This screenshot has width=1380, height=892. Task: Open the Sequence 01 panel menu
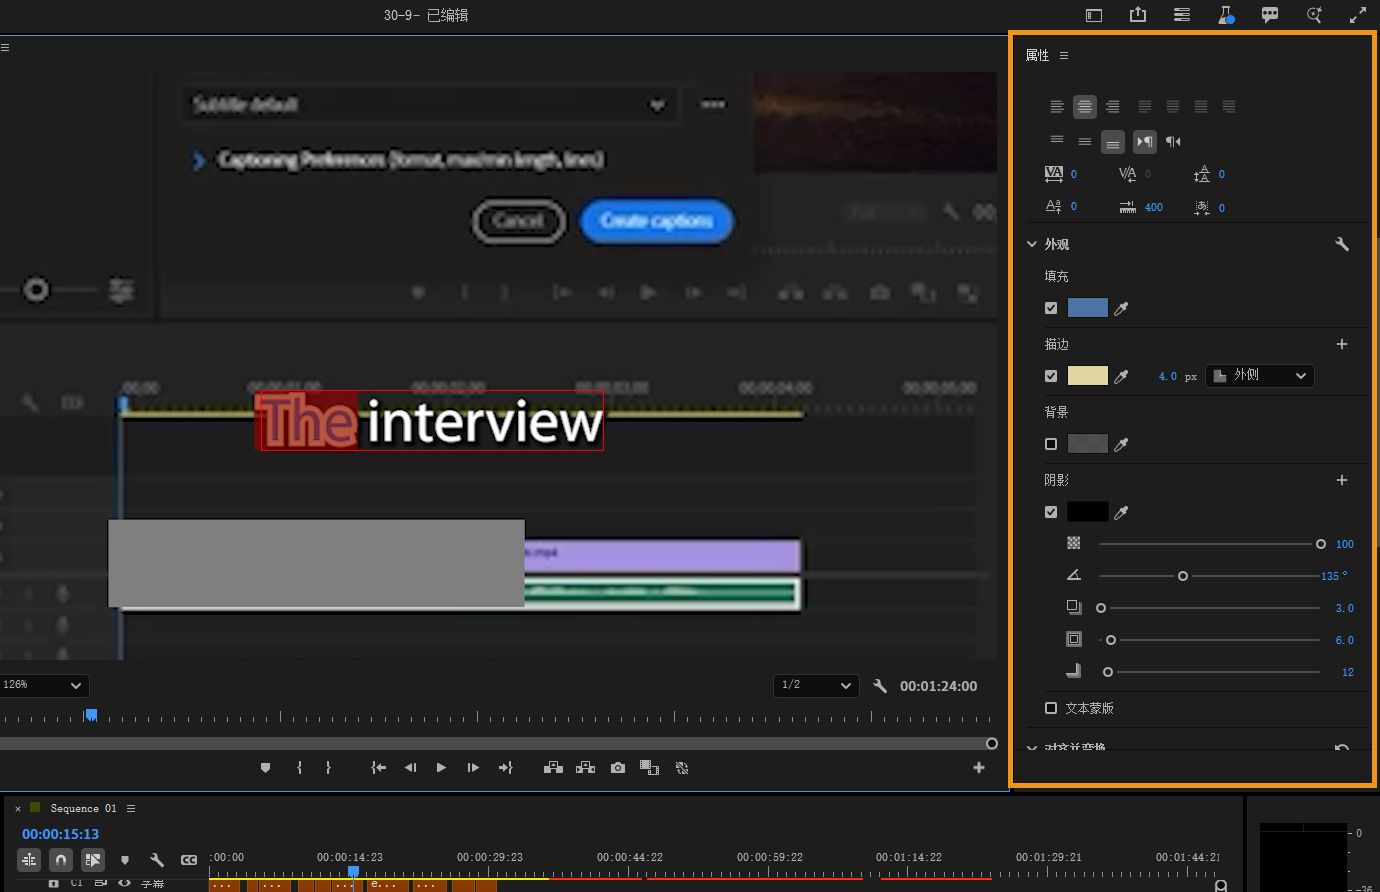pos(131,808)
